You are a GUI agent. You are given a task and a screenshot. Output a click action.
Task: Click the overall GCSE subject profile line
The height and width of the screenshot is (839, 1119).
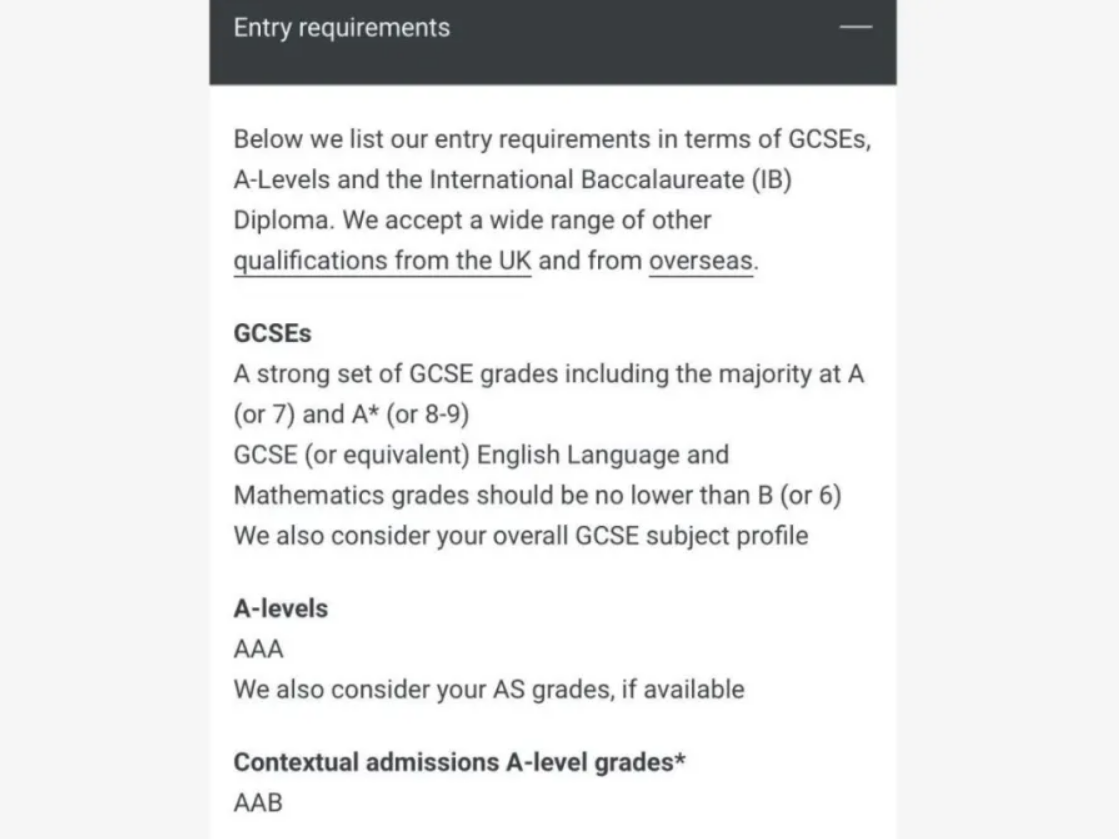[x=521, y=536]
